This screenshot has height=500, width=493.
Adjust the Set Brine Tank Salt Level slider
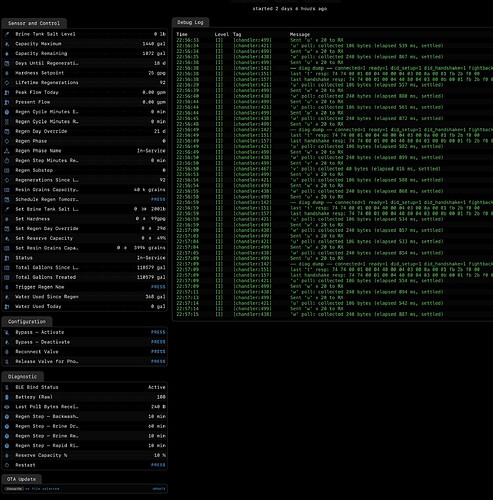coord(144,209)
